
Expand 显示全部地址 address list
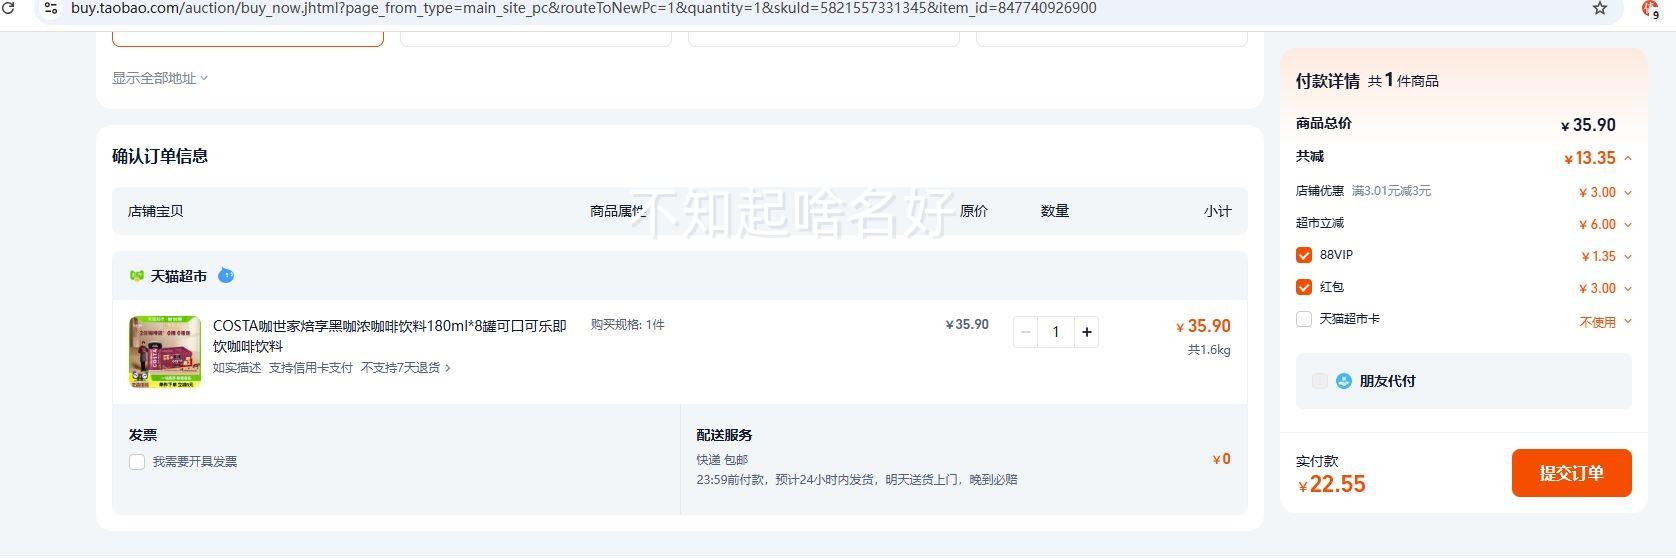point(160,78)
